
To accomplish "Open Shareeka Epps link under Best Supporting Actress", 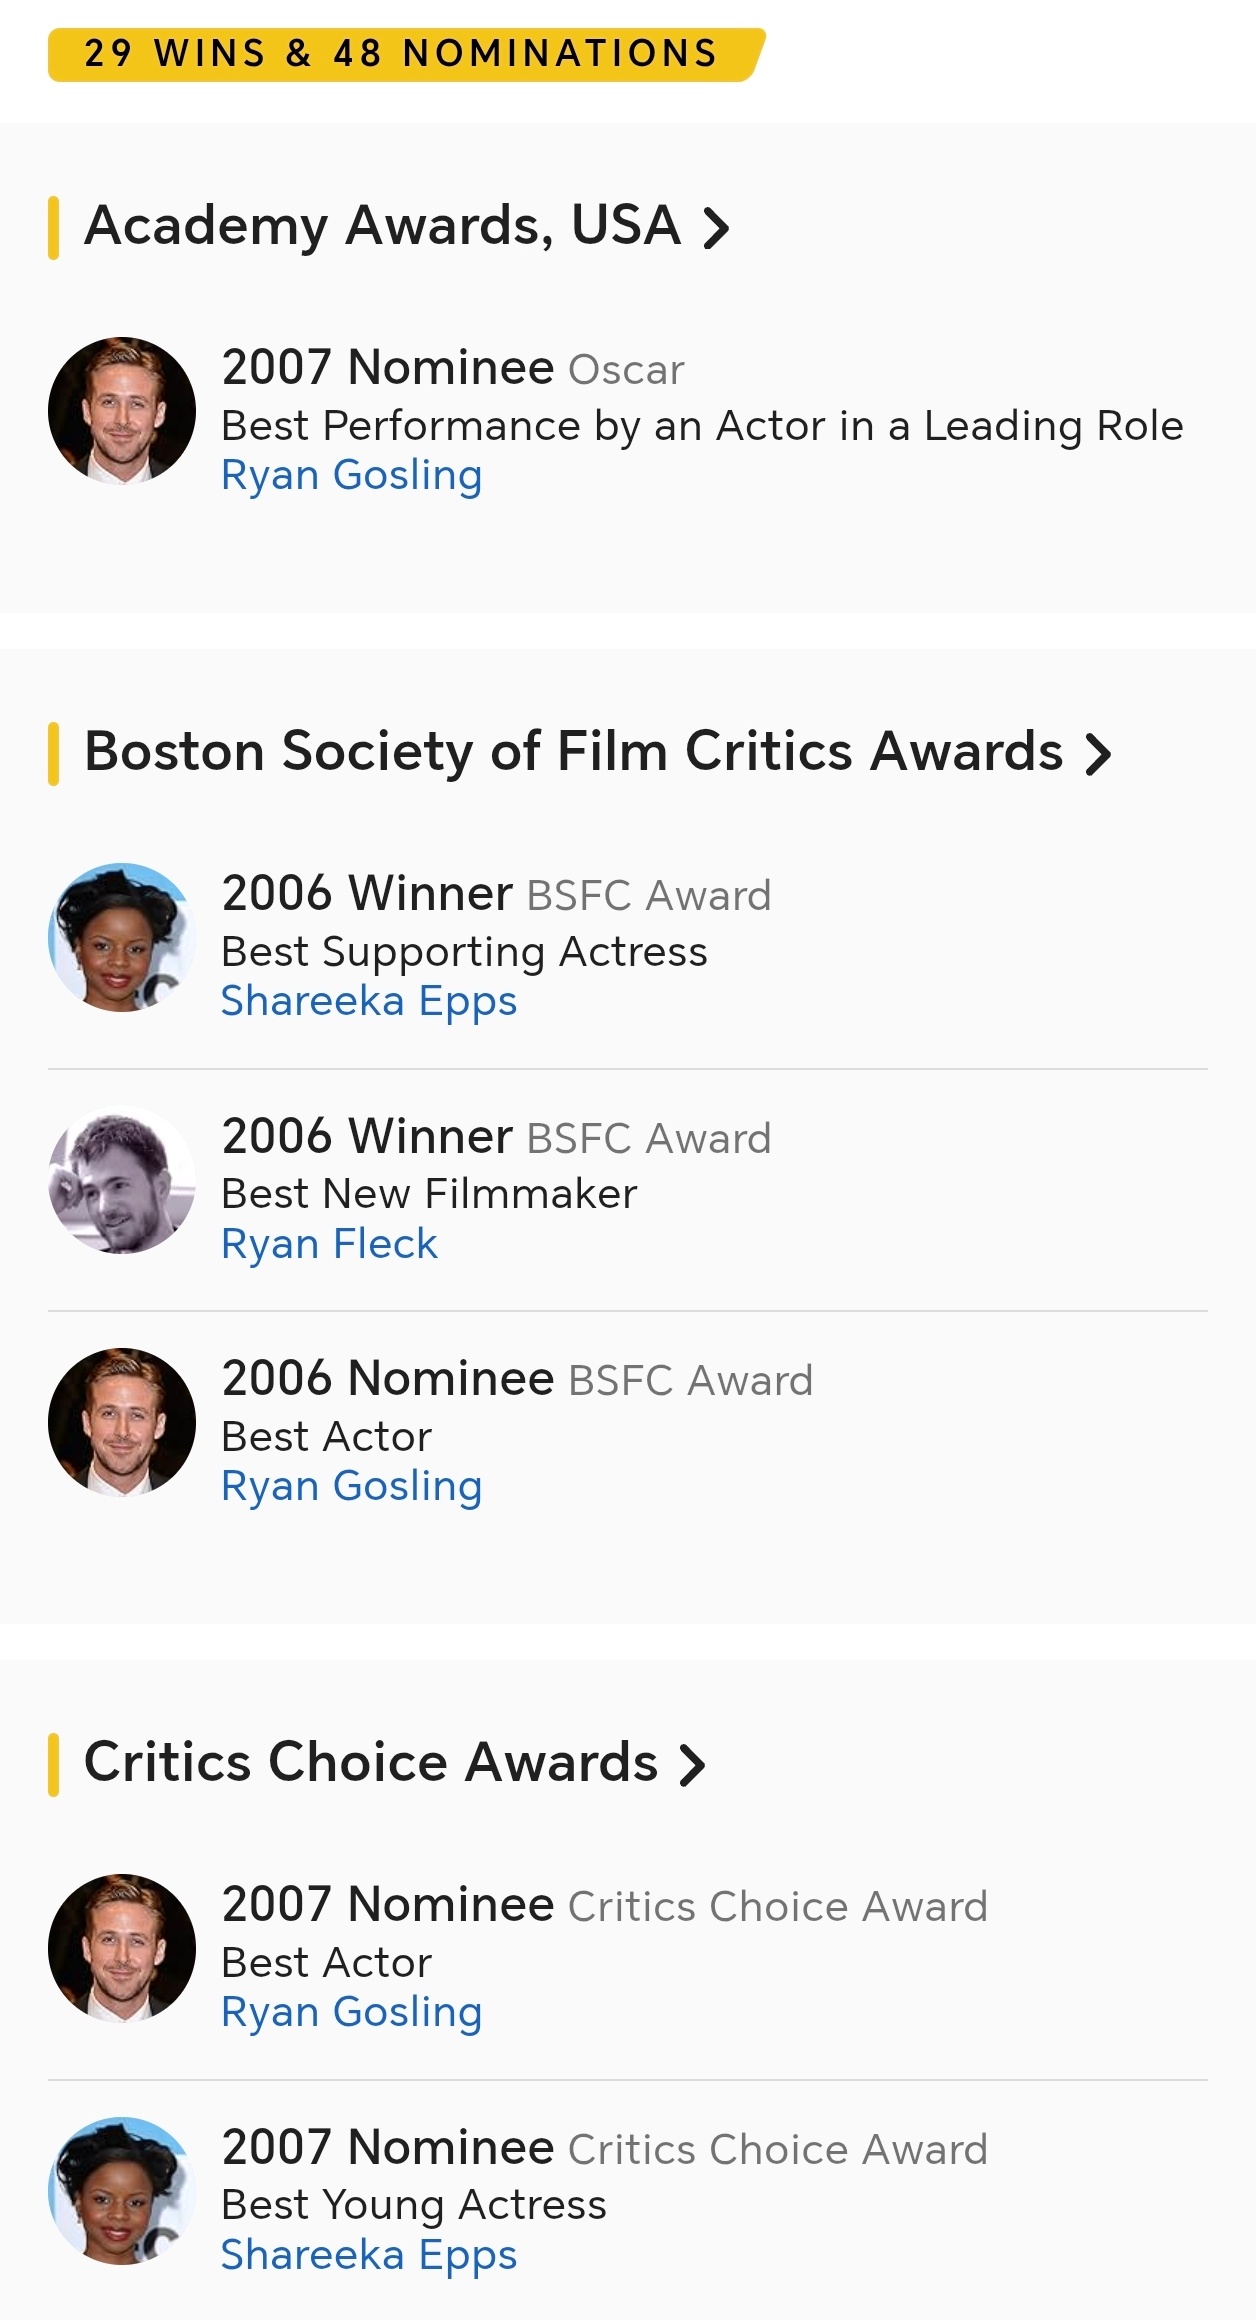I will [x=369, y=1001].
